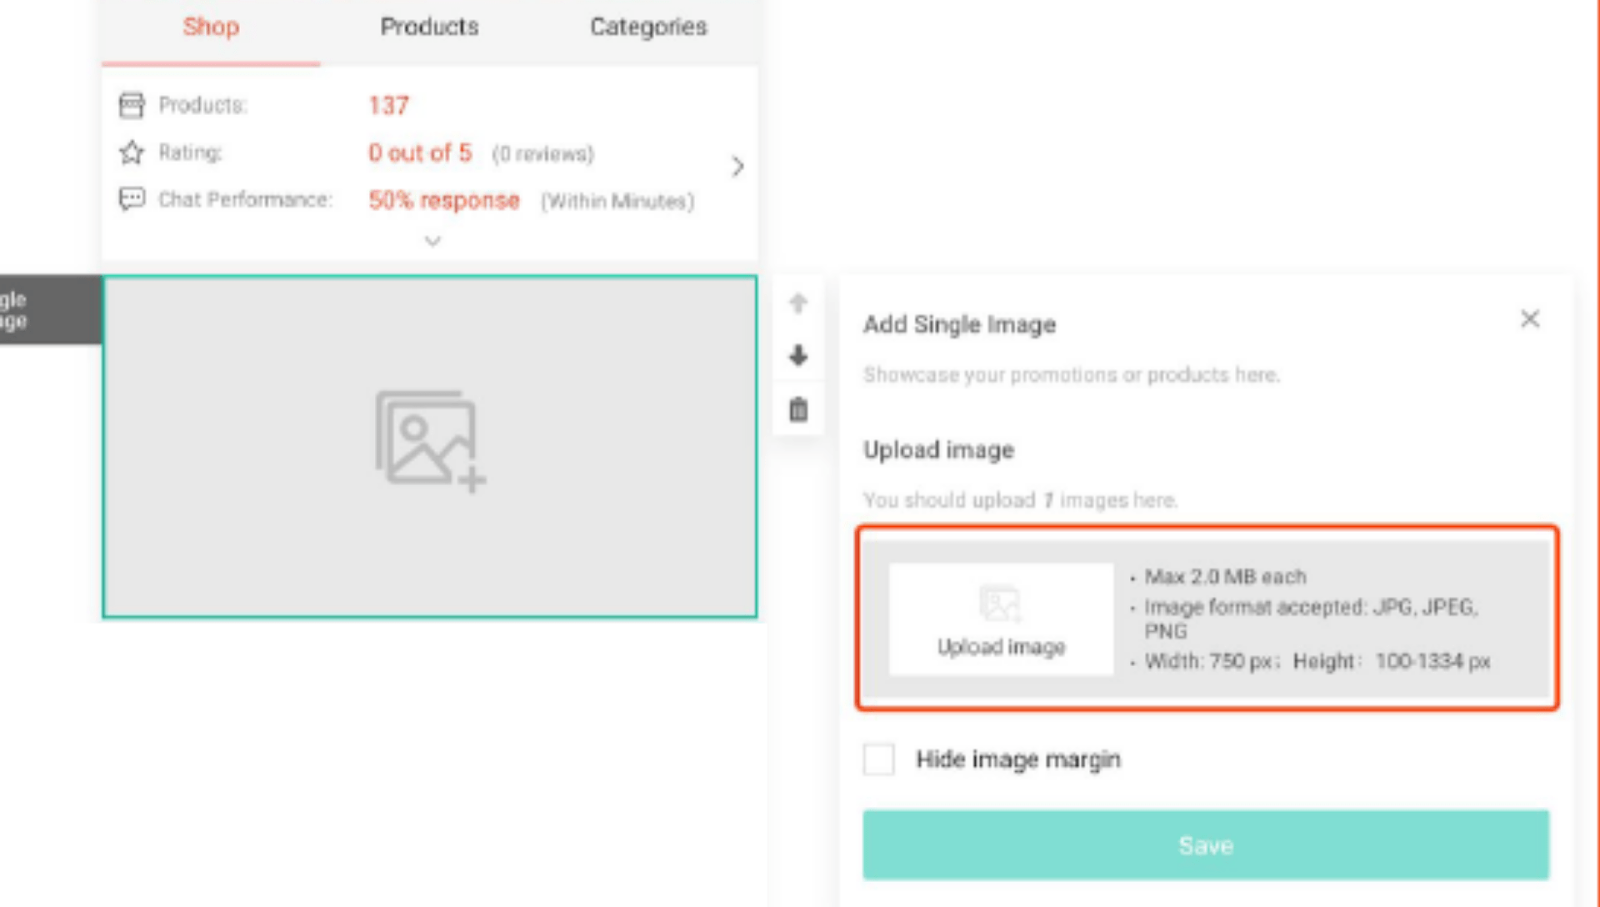The height and width of the screenshot is (907, 1600).
Task: Click the Products storefront icon
Action: tap(132, 105)
